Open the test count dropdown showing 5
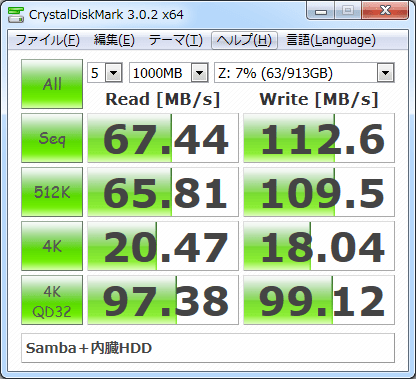 (105, 73)
